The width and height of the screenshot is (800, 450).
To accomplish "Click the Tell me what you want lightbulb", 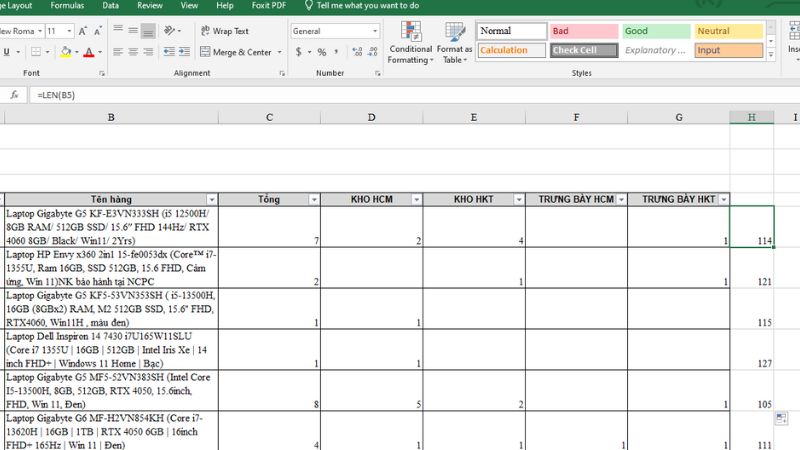I will 309,6.
